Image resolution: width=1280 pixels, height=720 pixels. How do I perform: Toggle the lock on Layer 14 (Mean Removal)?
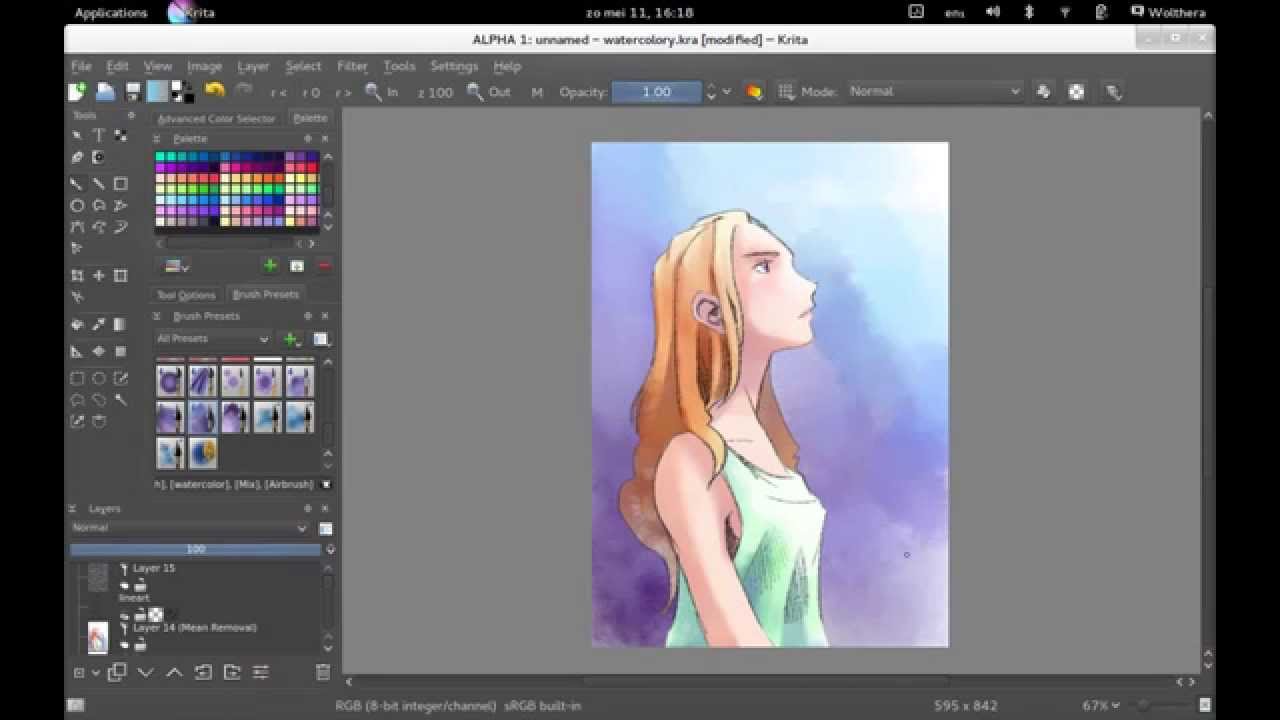(x=140, y=643)
